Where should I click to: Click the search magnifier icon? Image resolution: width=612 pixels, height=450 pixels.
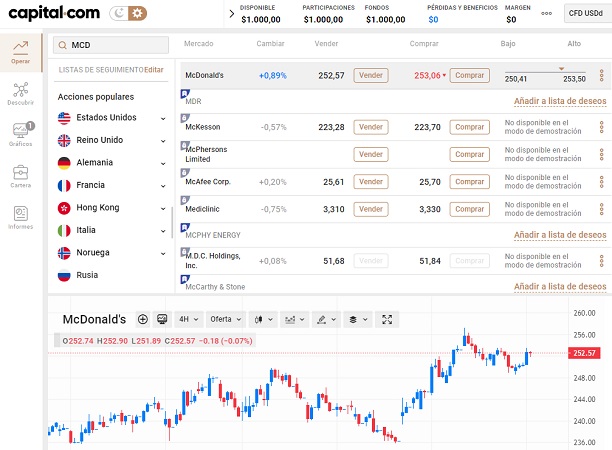click(x=62, y=45)
